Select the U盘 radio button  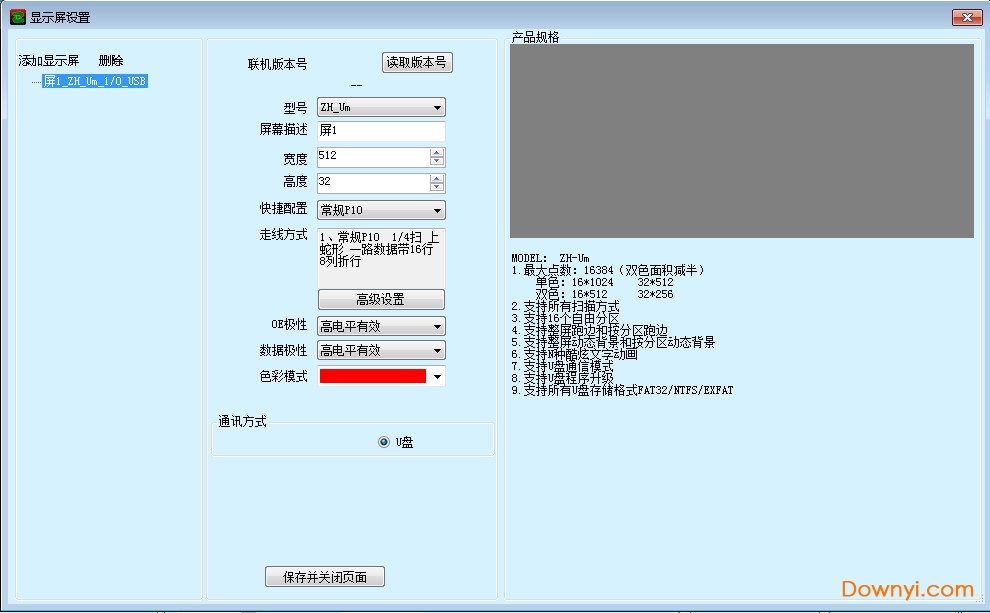point(385,442)
